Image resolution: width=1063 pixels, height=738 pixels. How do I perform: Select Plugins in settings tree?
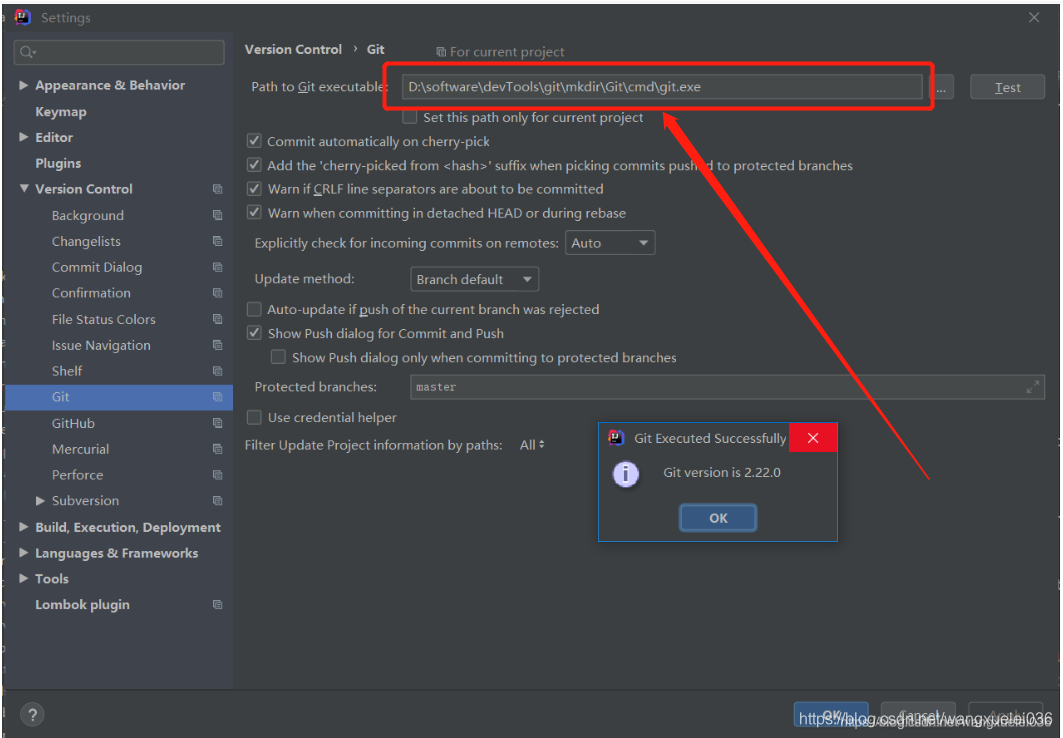58,163
